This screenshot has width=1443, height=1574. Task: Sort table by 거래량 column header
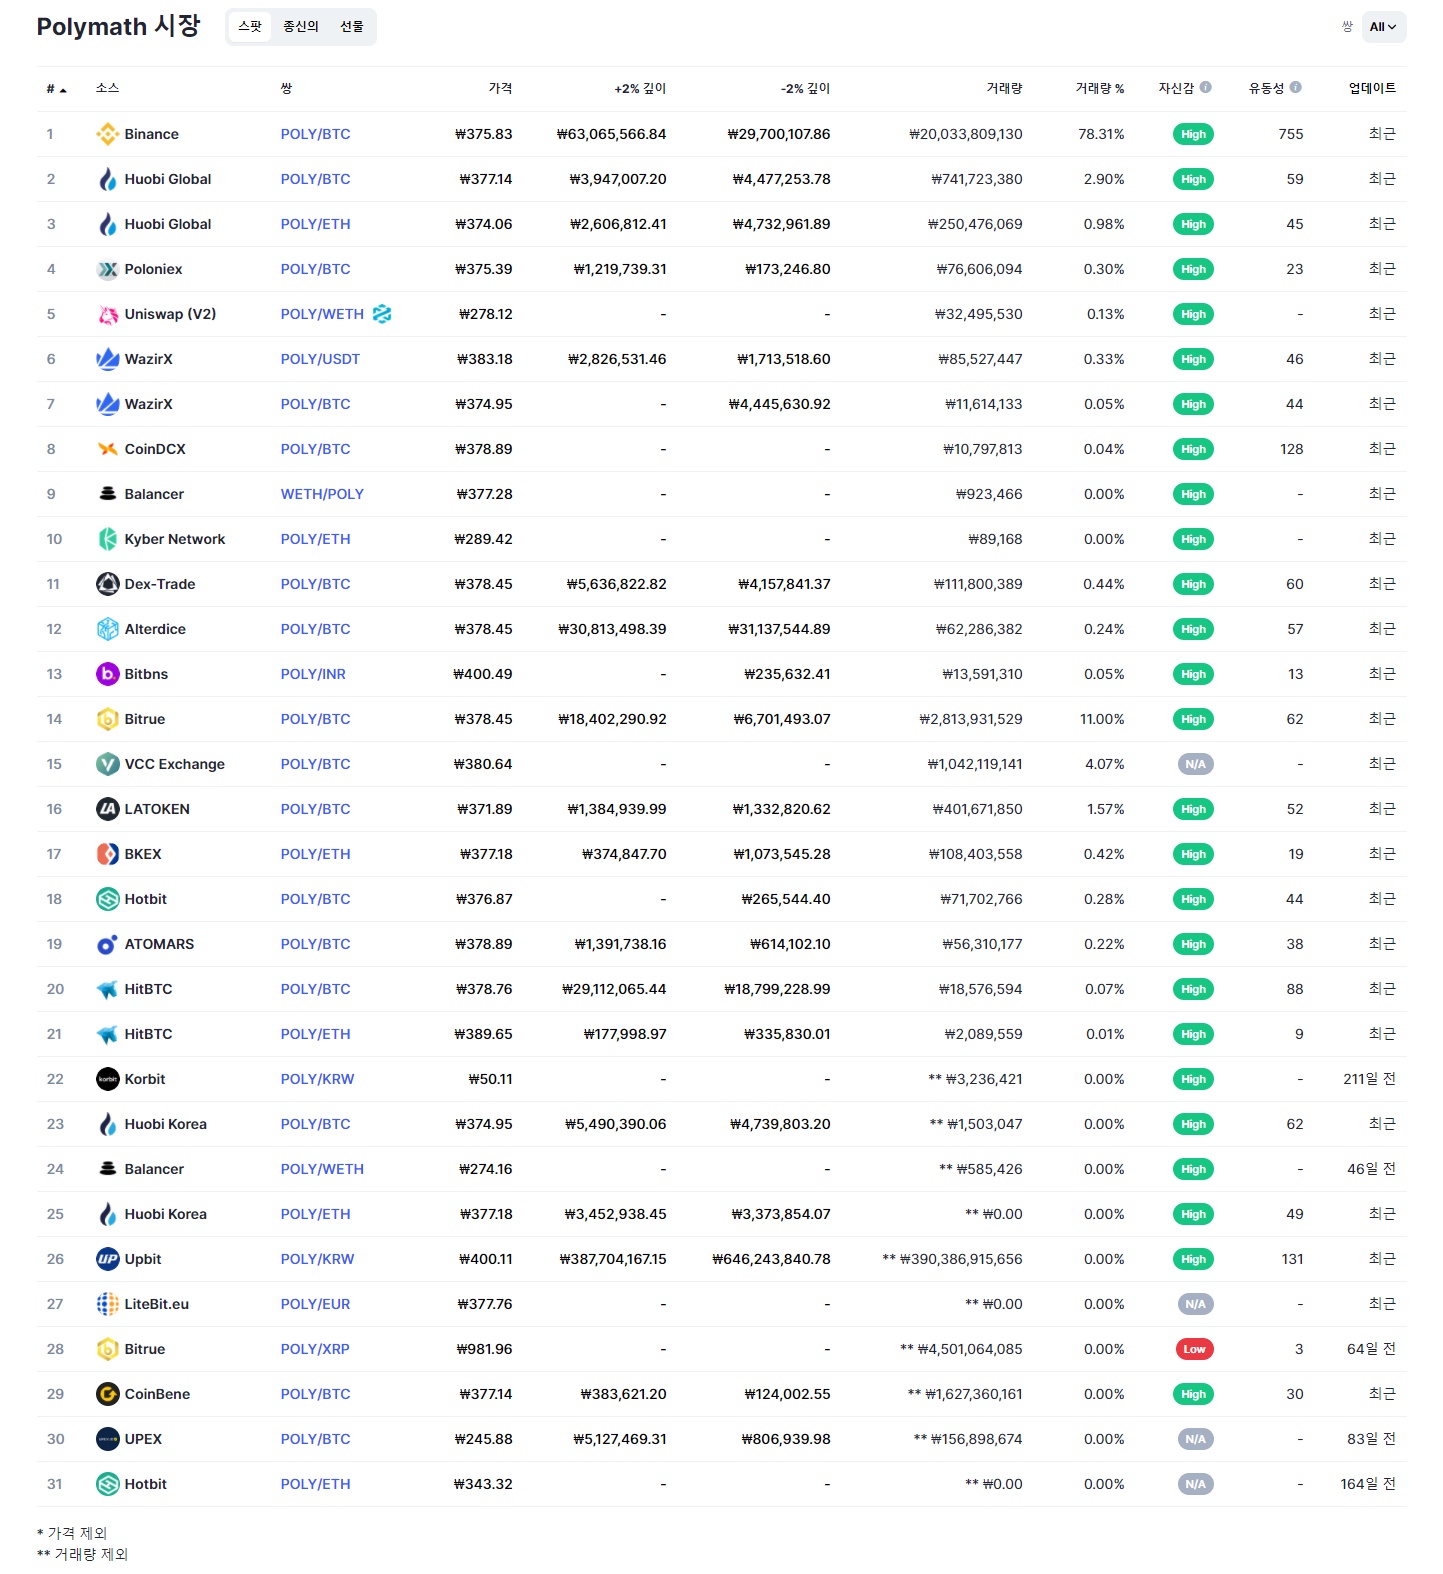(1004, 88)
